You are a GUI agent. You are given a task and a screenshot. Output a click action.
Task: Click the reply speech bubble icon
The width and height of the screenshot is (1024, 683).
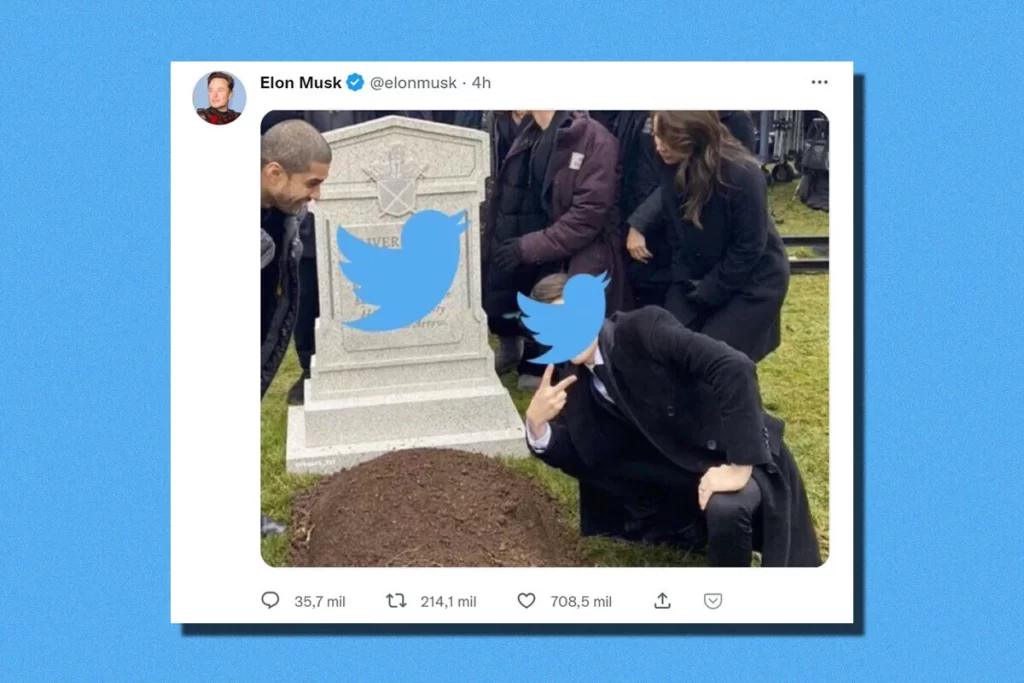coord(270,600)
